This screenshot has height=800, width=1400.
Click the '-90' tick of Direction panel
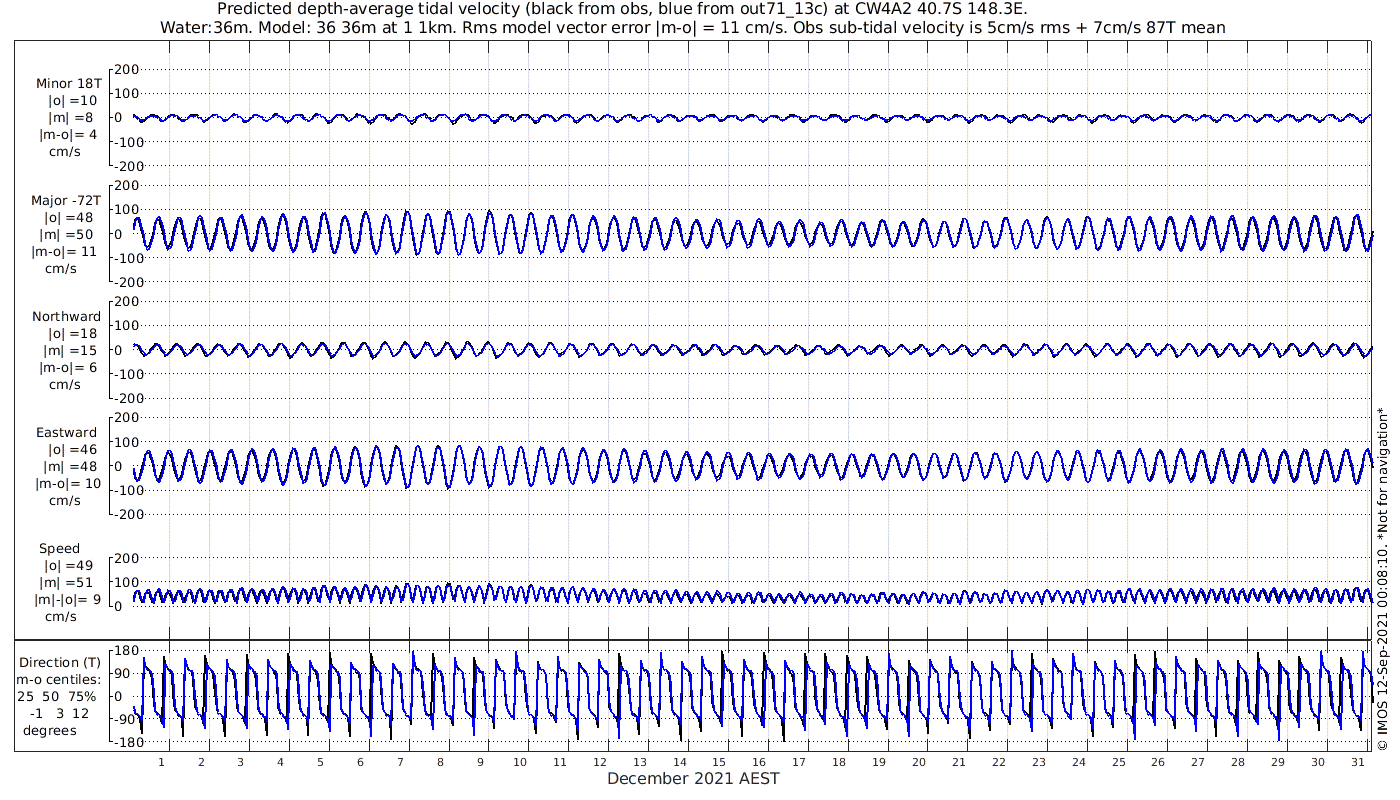coord(125,720)
